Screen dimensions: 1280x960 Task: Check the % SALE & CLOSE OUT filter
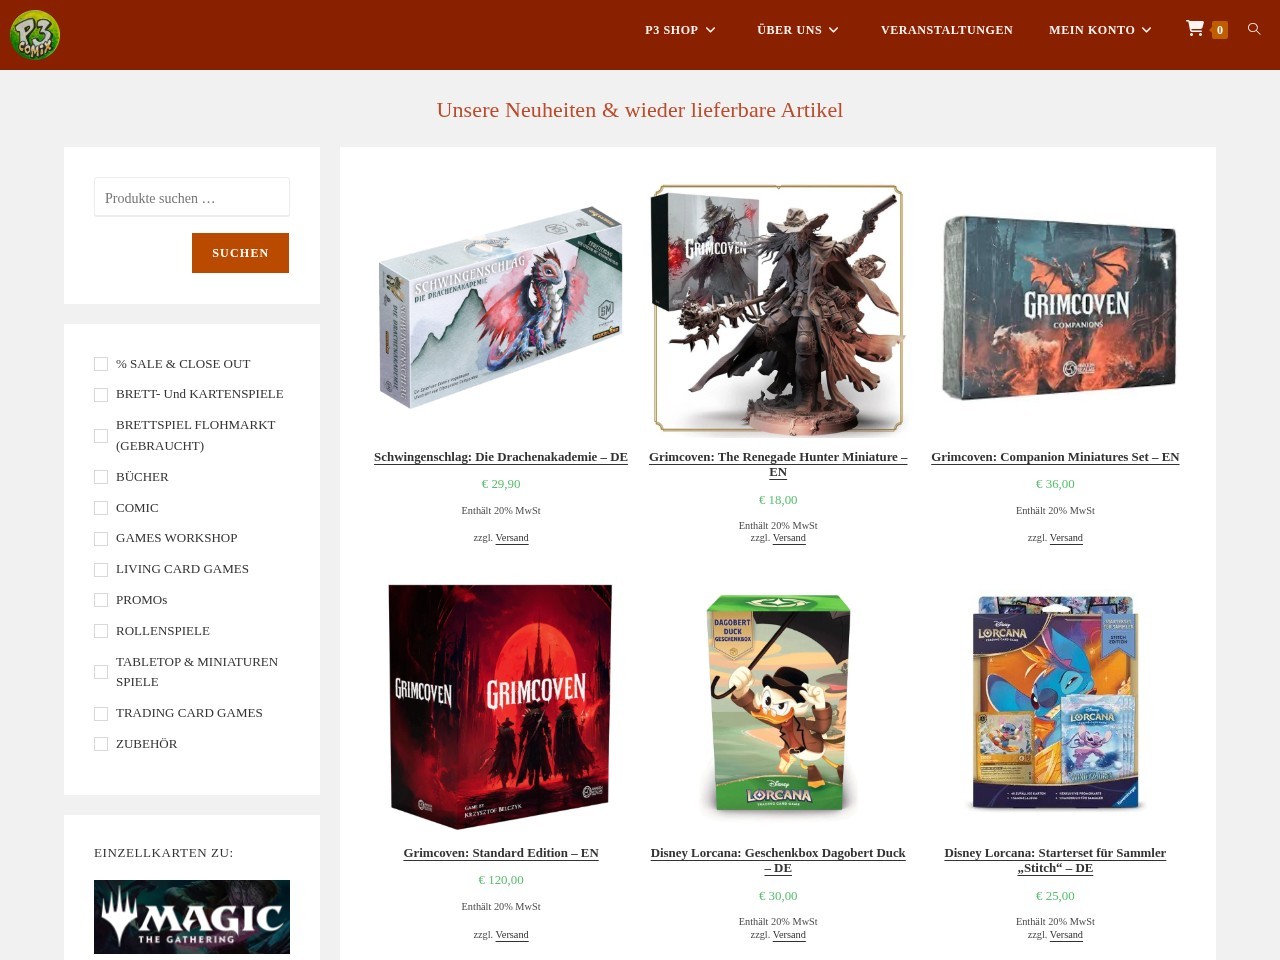click(101, 364)
